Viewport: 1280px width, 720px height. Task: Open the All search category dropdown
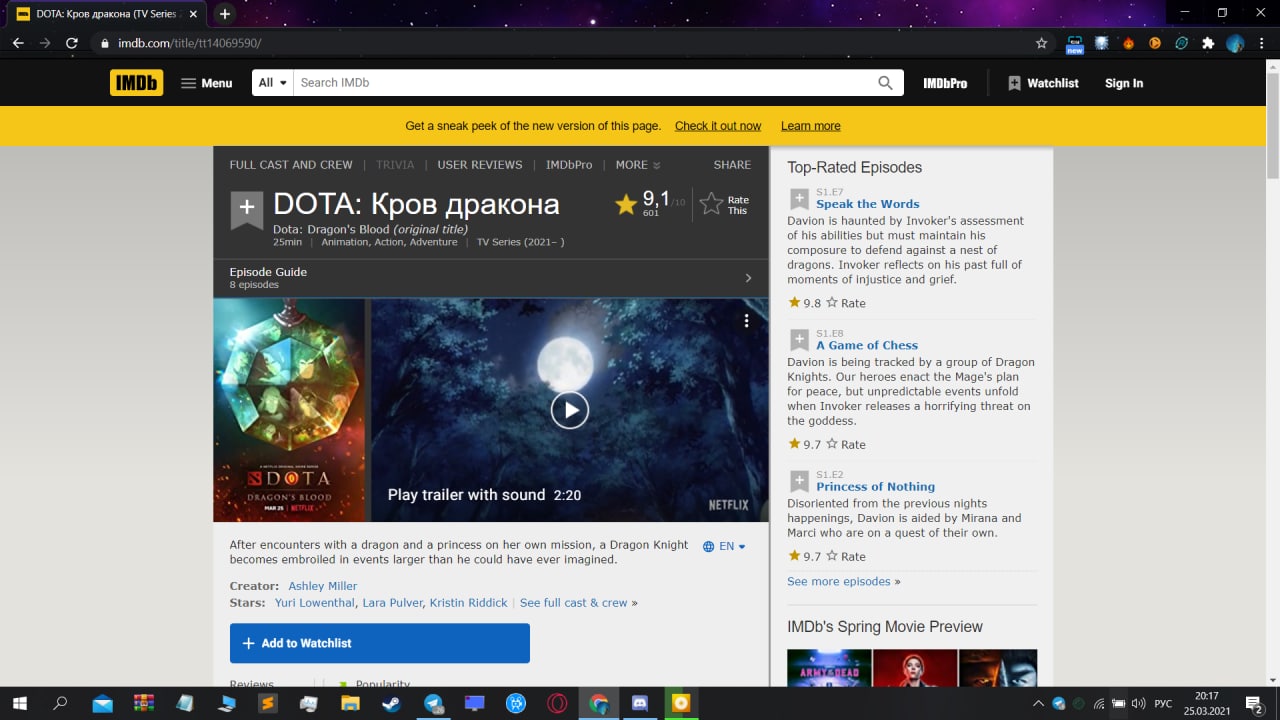272,83
